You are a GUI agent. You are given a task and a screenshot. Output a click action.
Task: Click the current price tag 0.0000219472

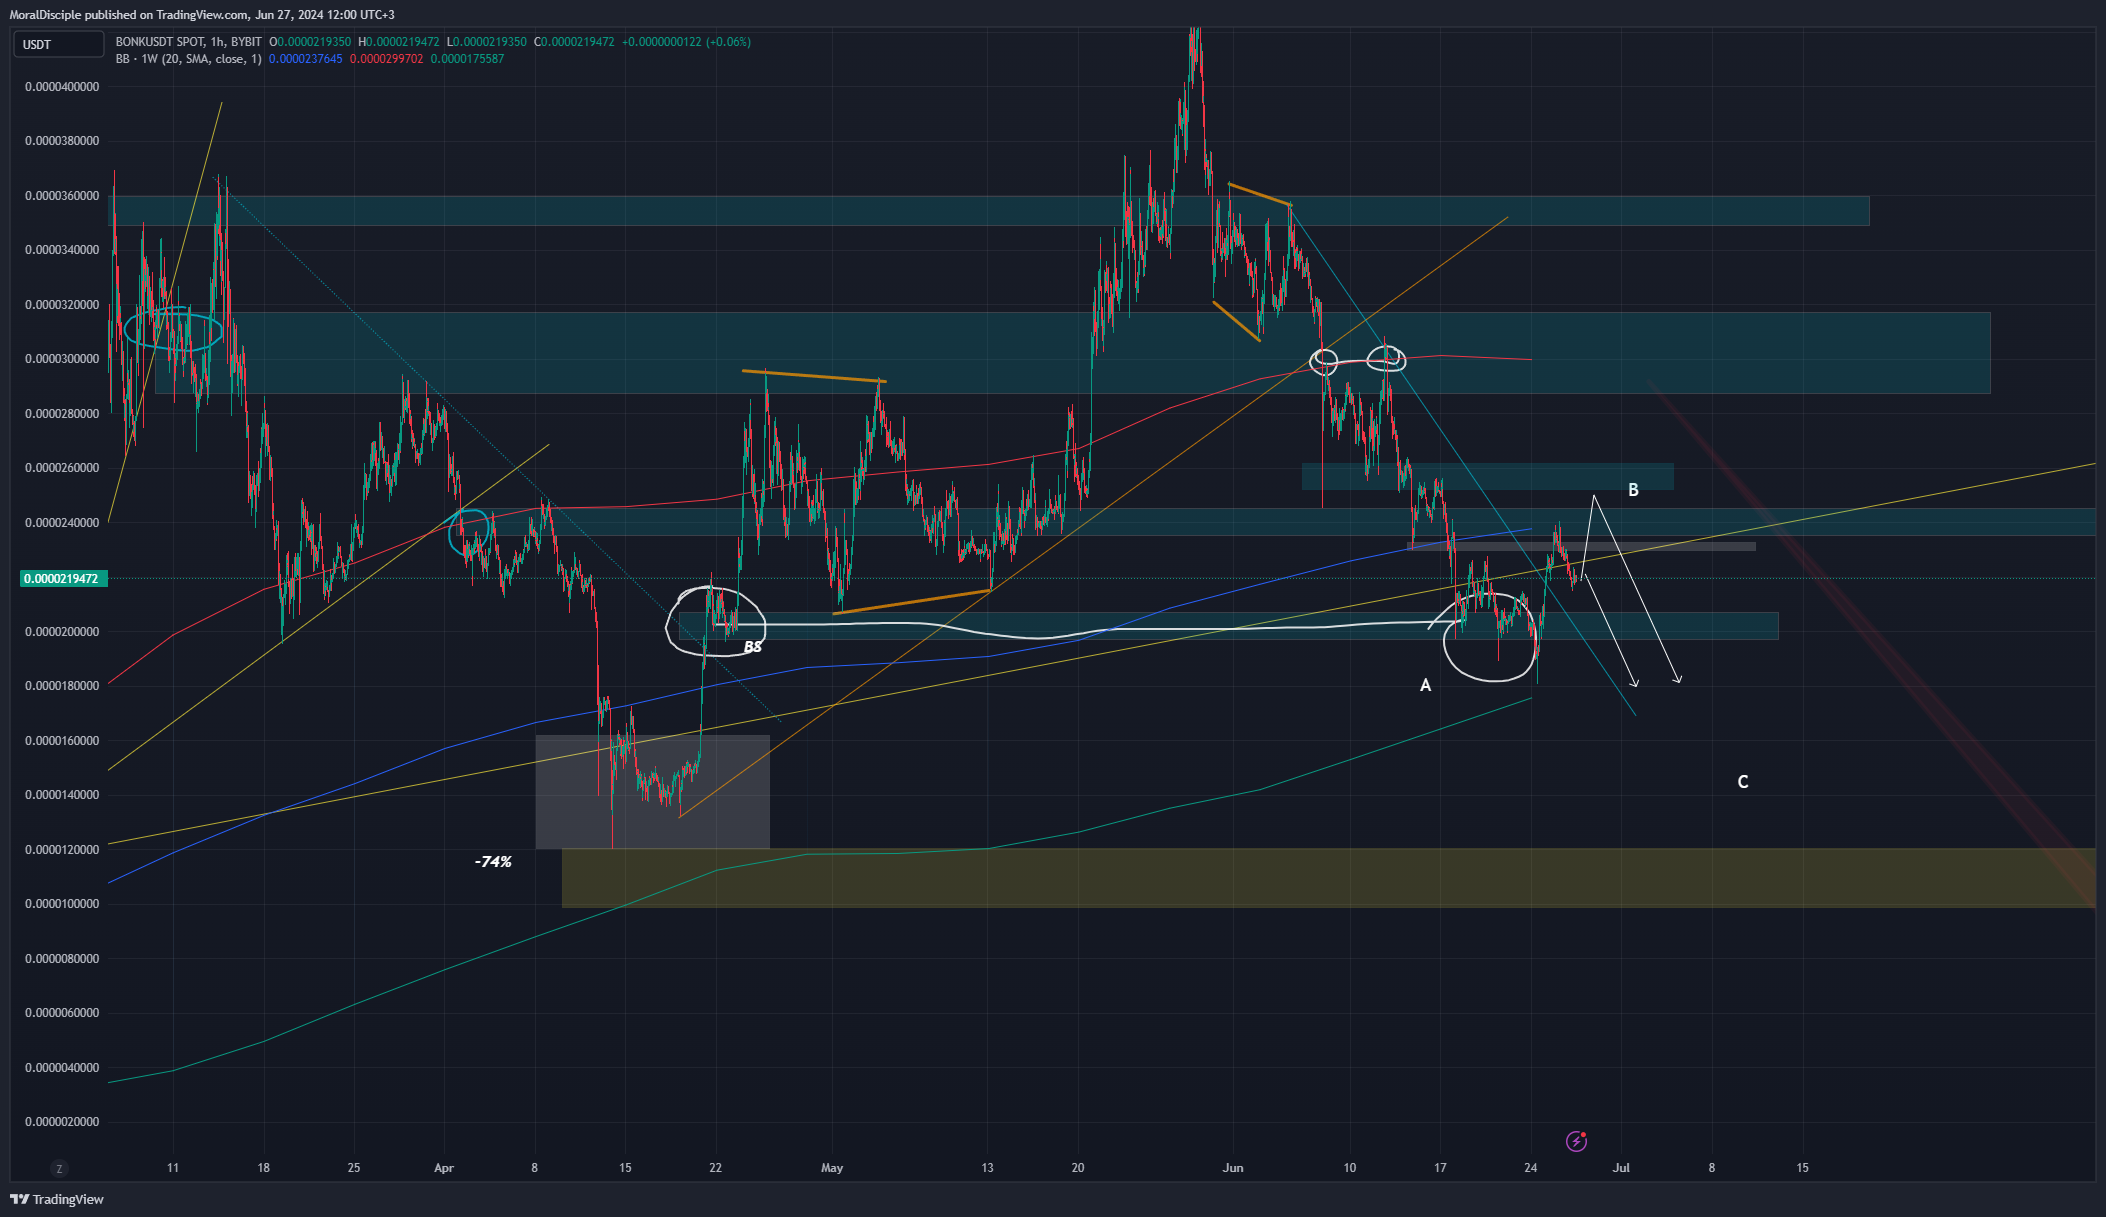pos(62,579)
